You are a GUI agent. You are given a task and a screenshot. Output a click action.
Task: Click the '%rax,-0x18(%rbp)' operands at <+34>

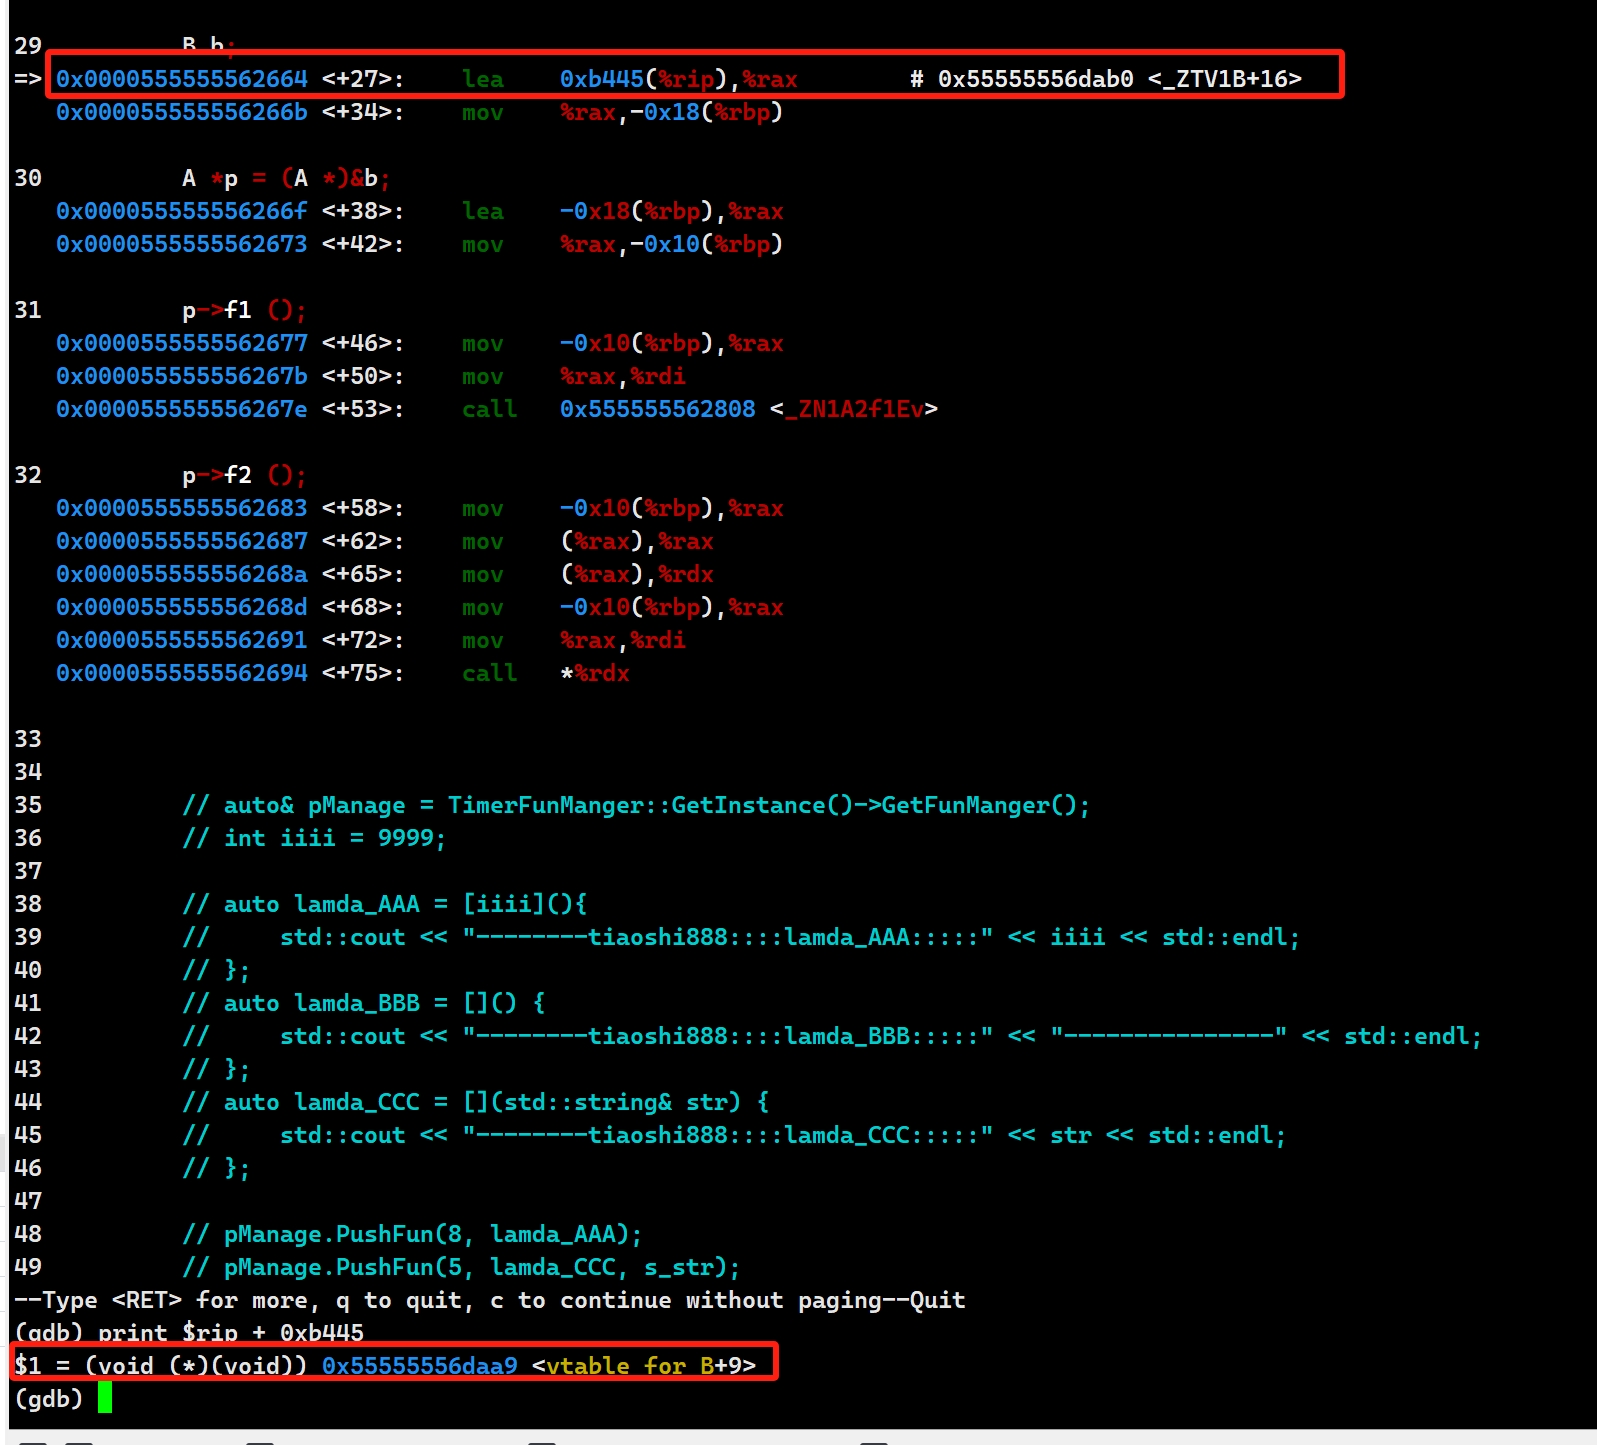pos(672,112)
